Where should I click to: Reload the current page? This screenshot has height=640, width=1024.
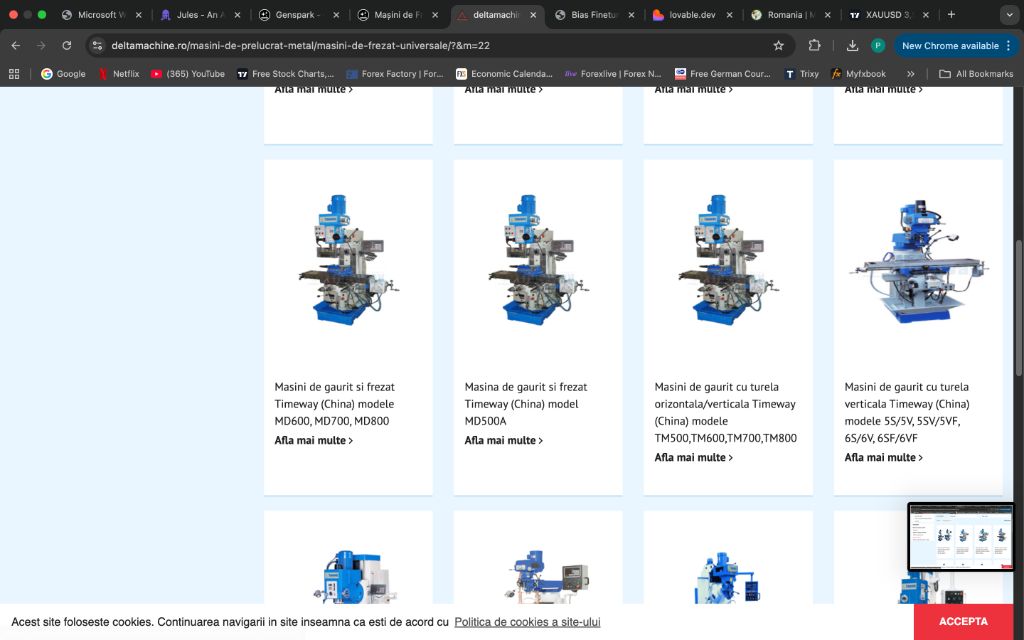(x=67, y=45)
